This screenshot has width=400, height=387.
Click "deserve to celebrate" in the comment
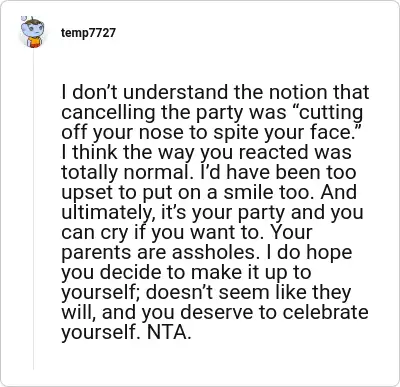click(x=275, y=312)
